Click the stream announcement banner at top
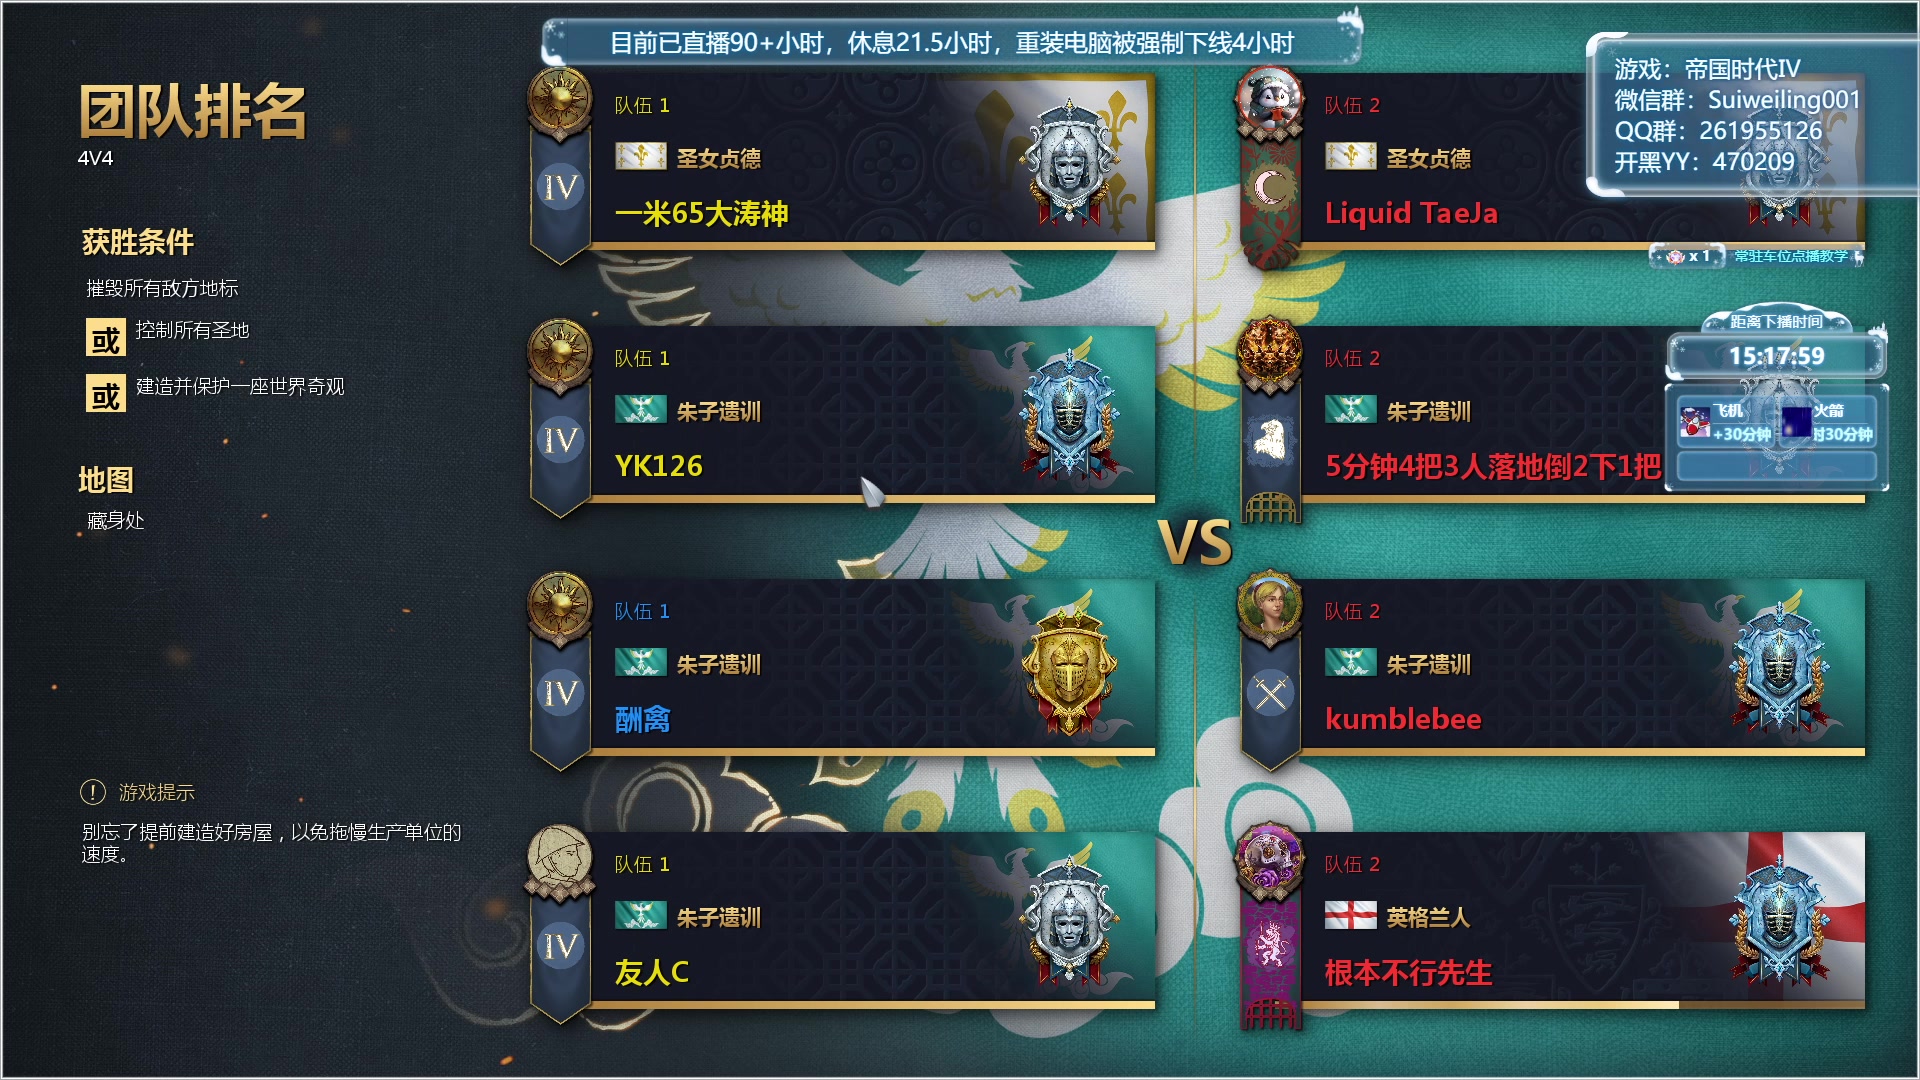The width and height of the screenshot is (1920, 1080). click(x=951, y=43)
